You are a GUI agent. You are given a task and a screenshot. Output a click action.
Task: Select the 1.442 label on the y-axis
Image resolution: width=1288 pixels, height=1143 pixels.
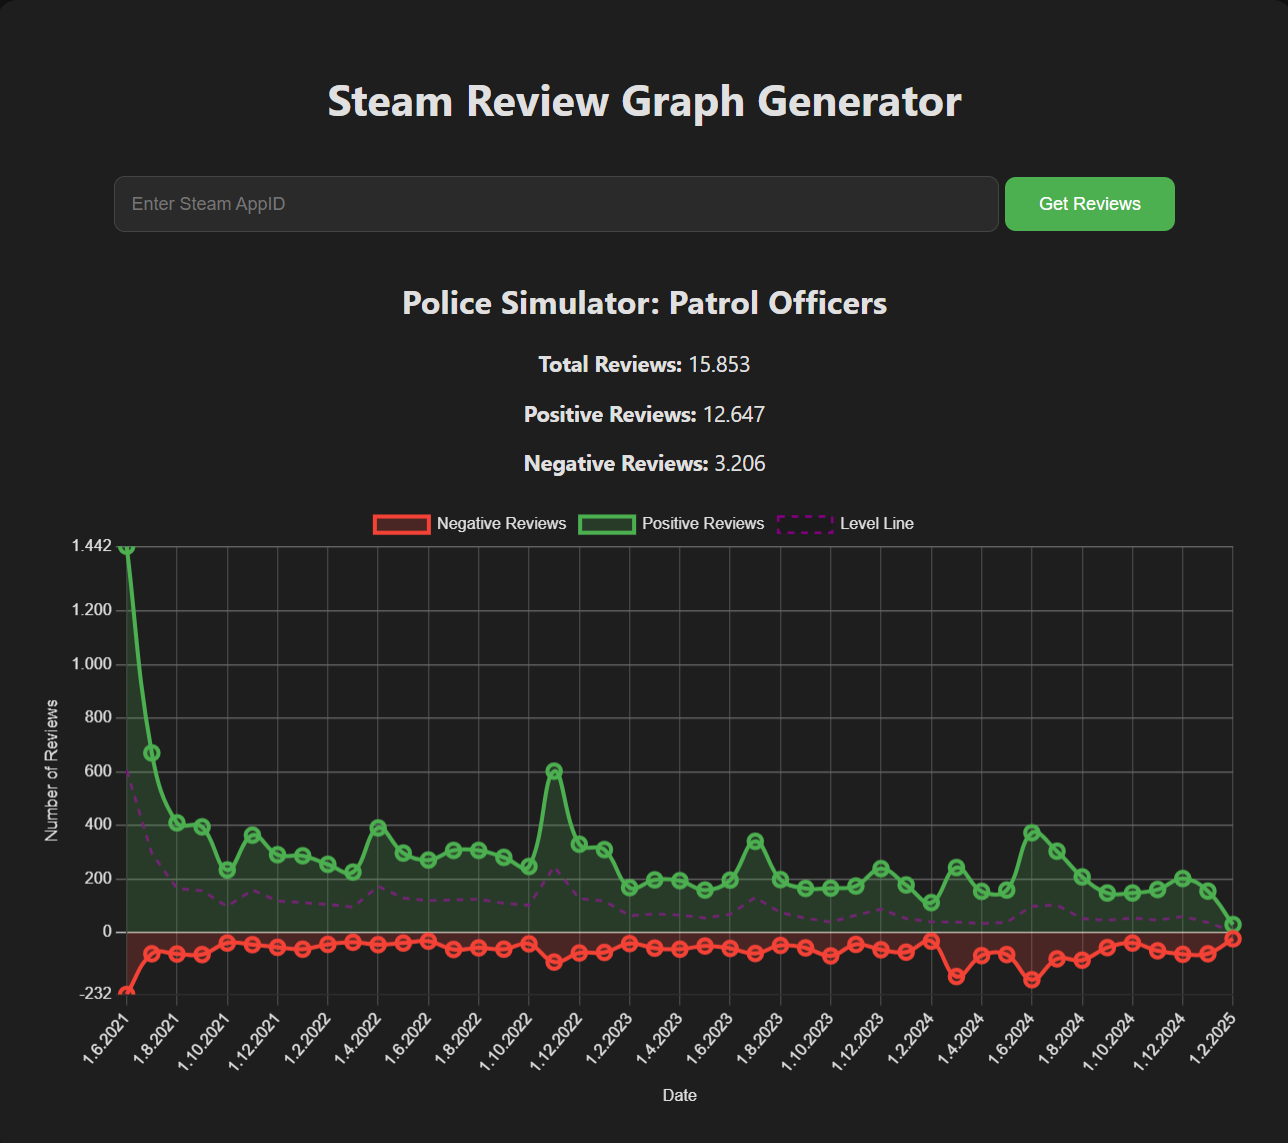(x=91, y=546)
